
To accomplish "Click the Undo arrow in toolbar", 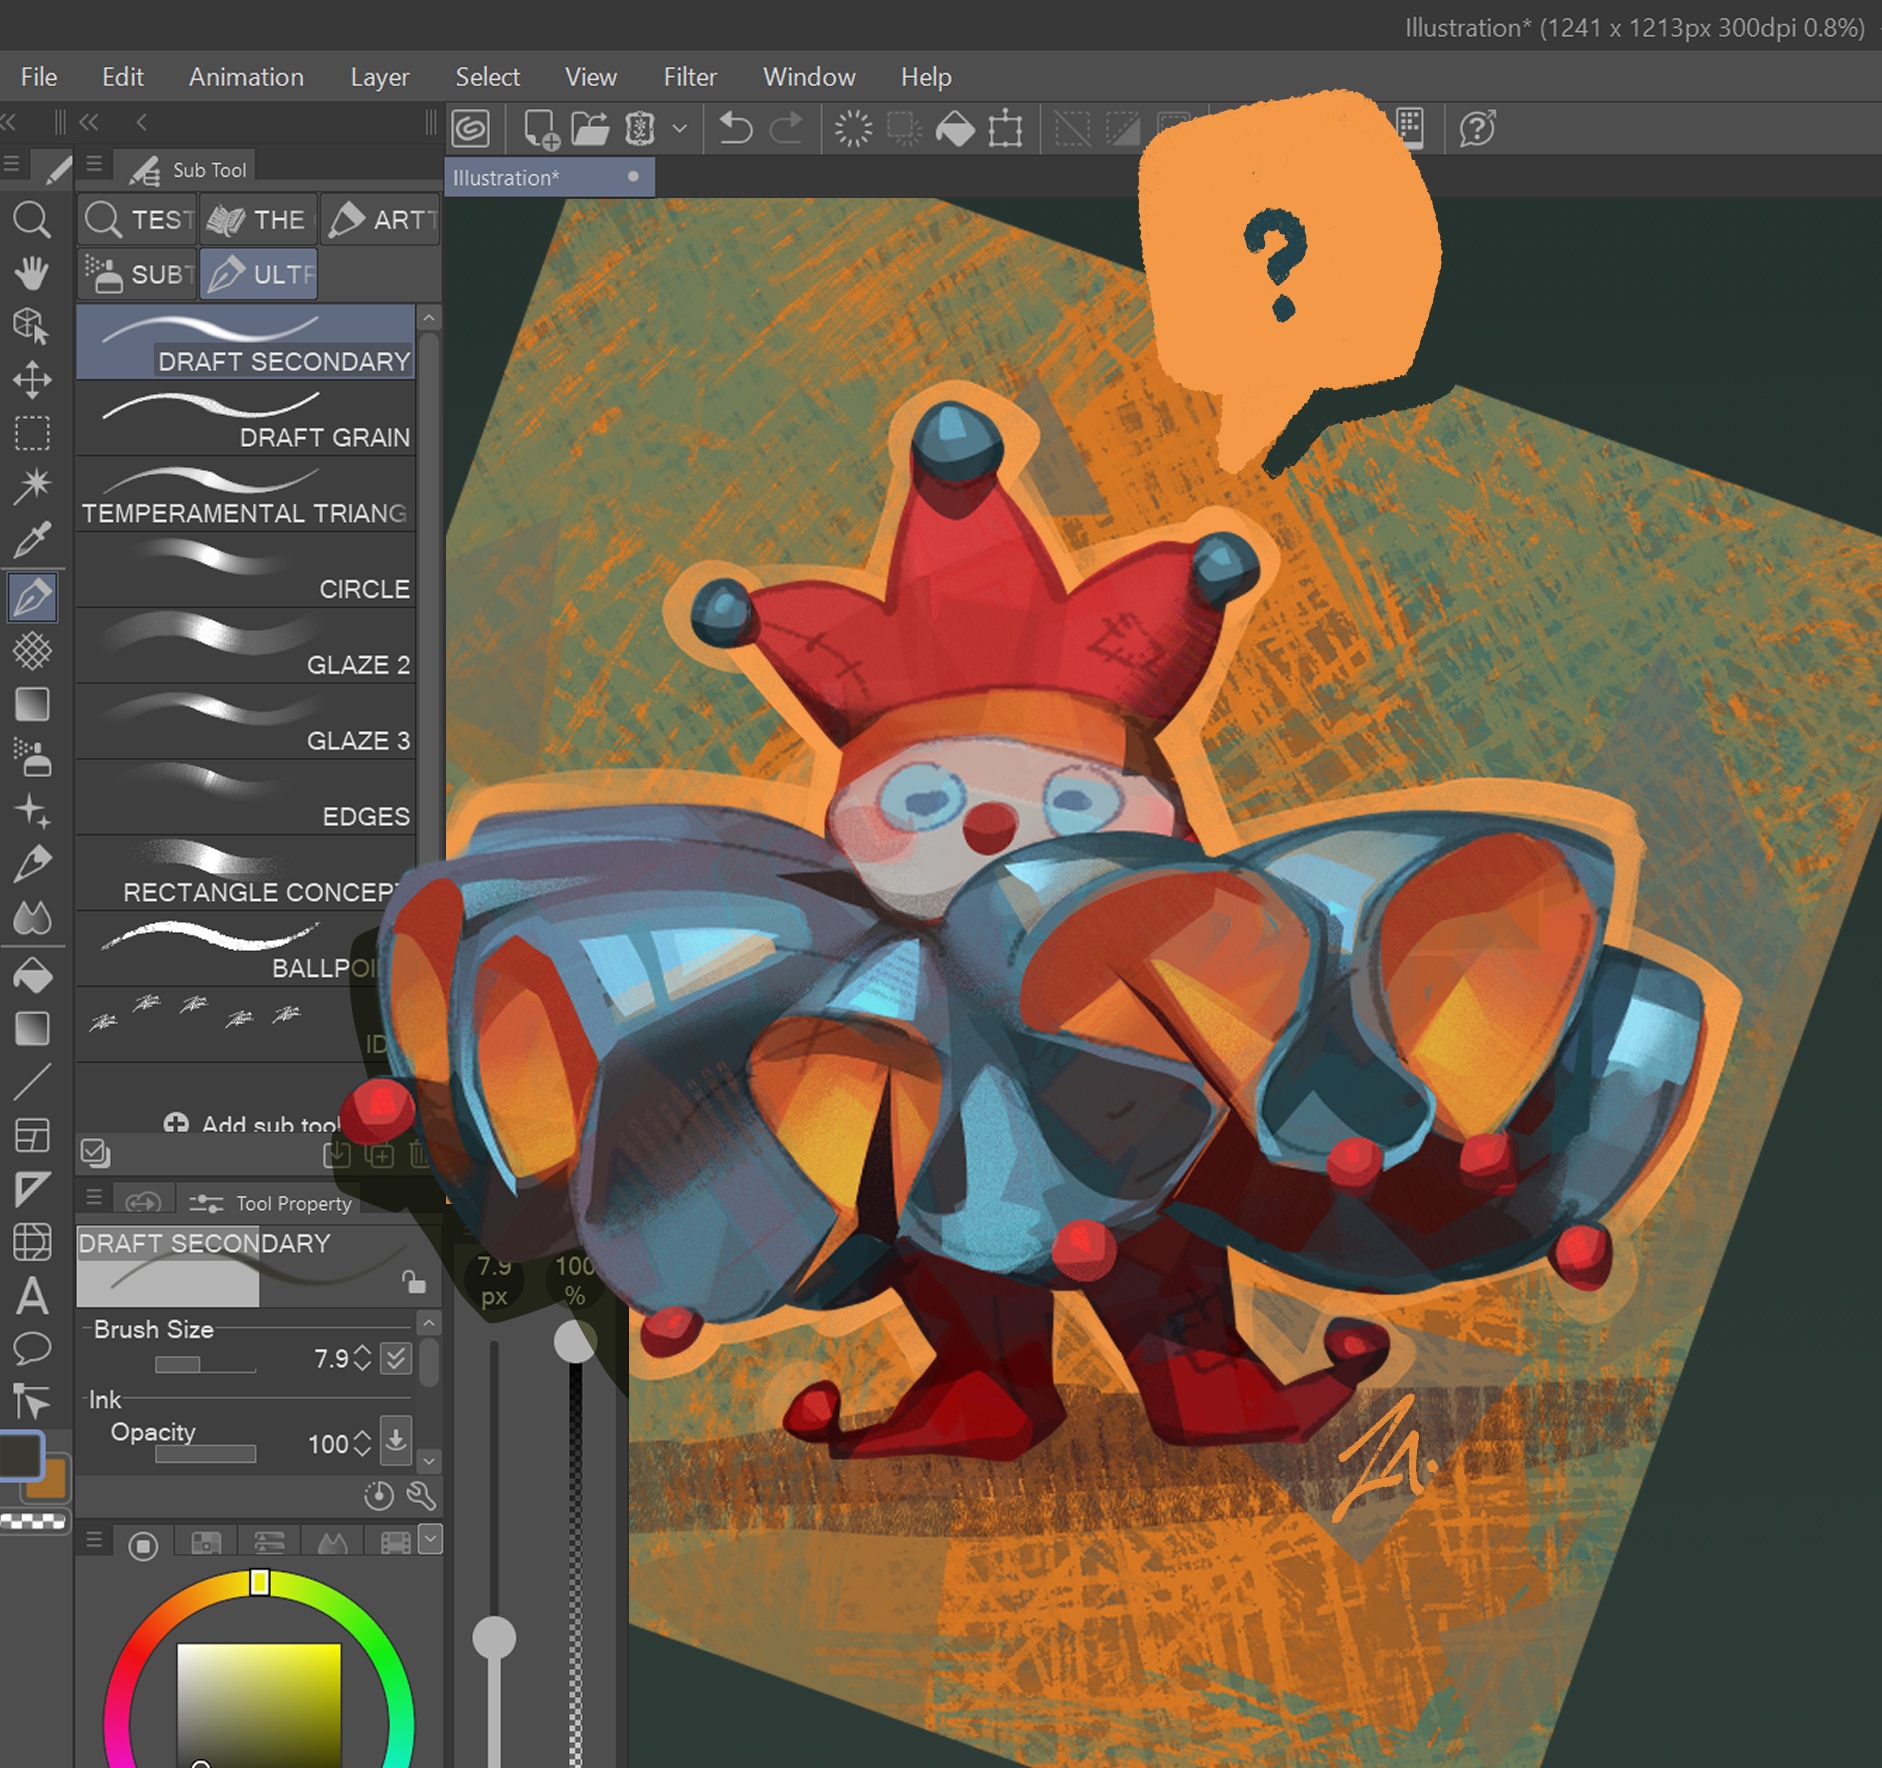I will [x=735, y=129].
